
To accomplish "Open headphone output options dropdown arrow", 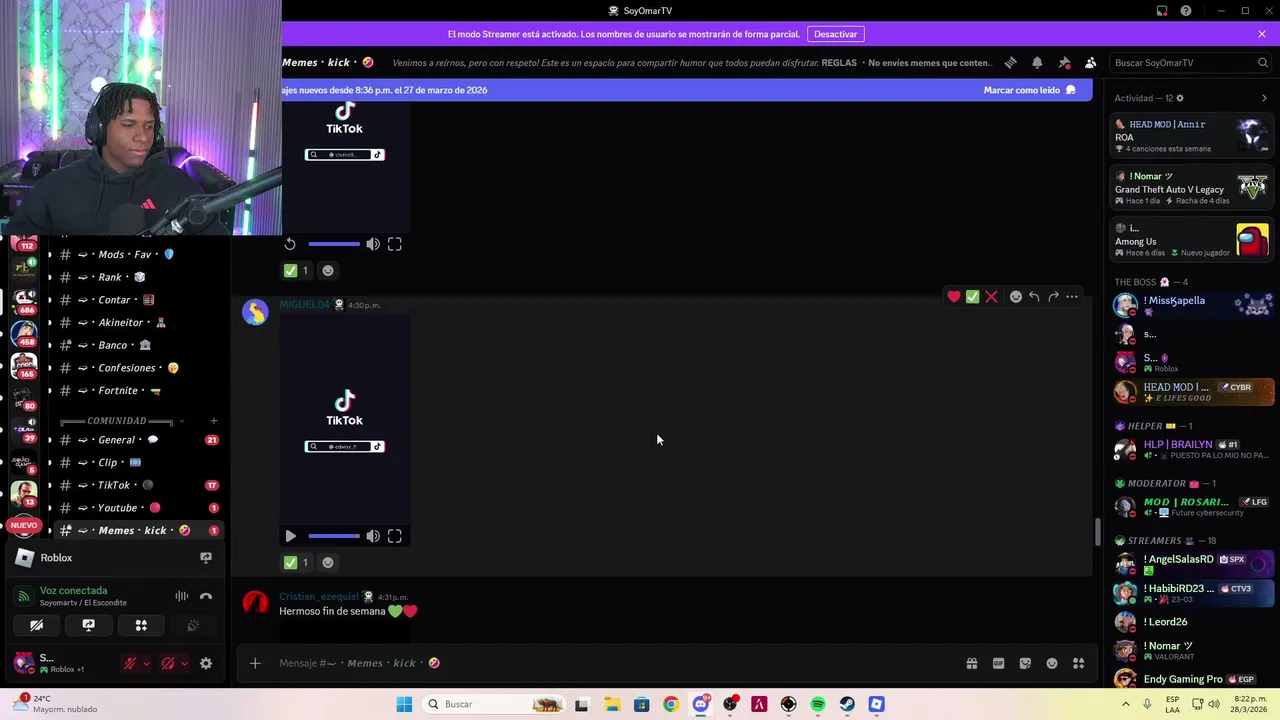I will point(184,663).
